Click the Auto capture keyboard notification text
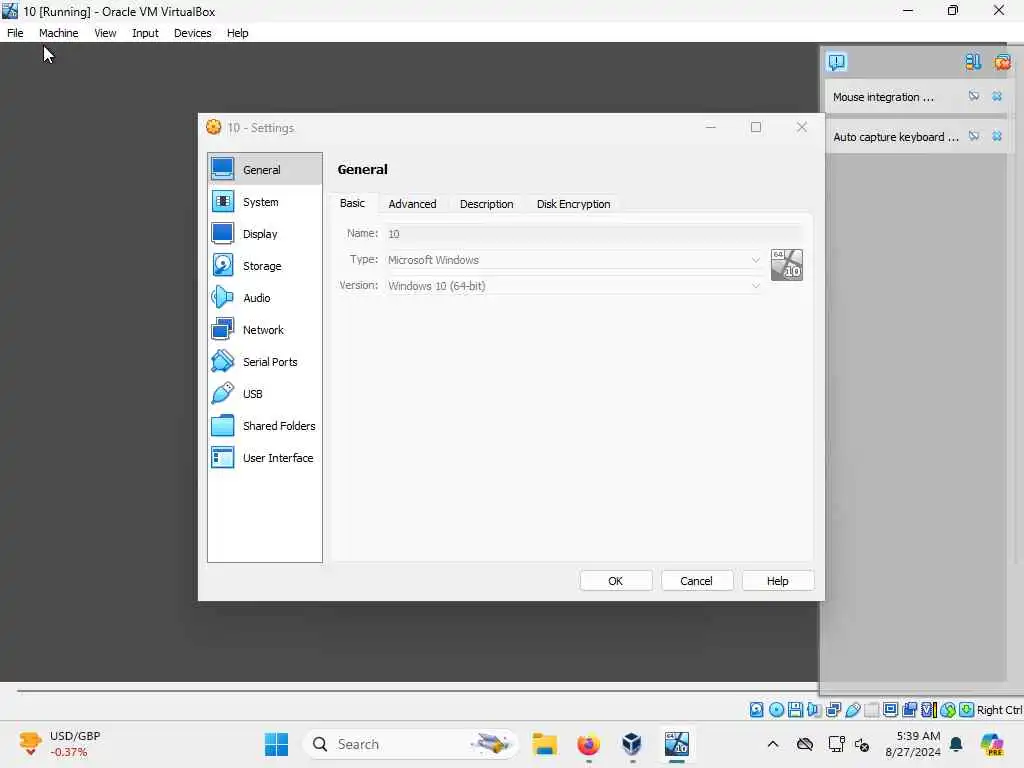Screen dimensions: 1024x768 click(x=895, y=136)
